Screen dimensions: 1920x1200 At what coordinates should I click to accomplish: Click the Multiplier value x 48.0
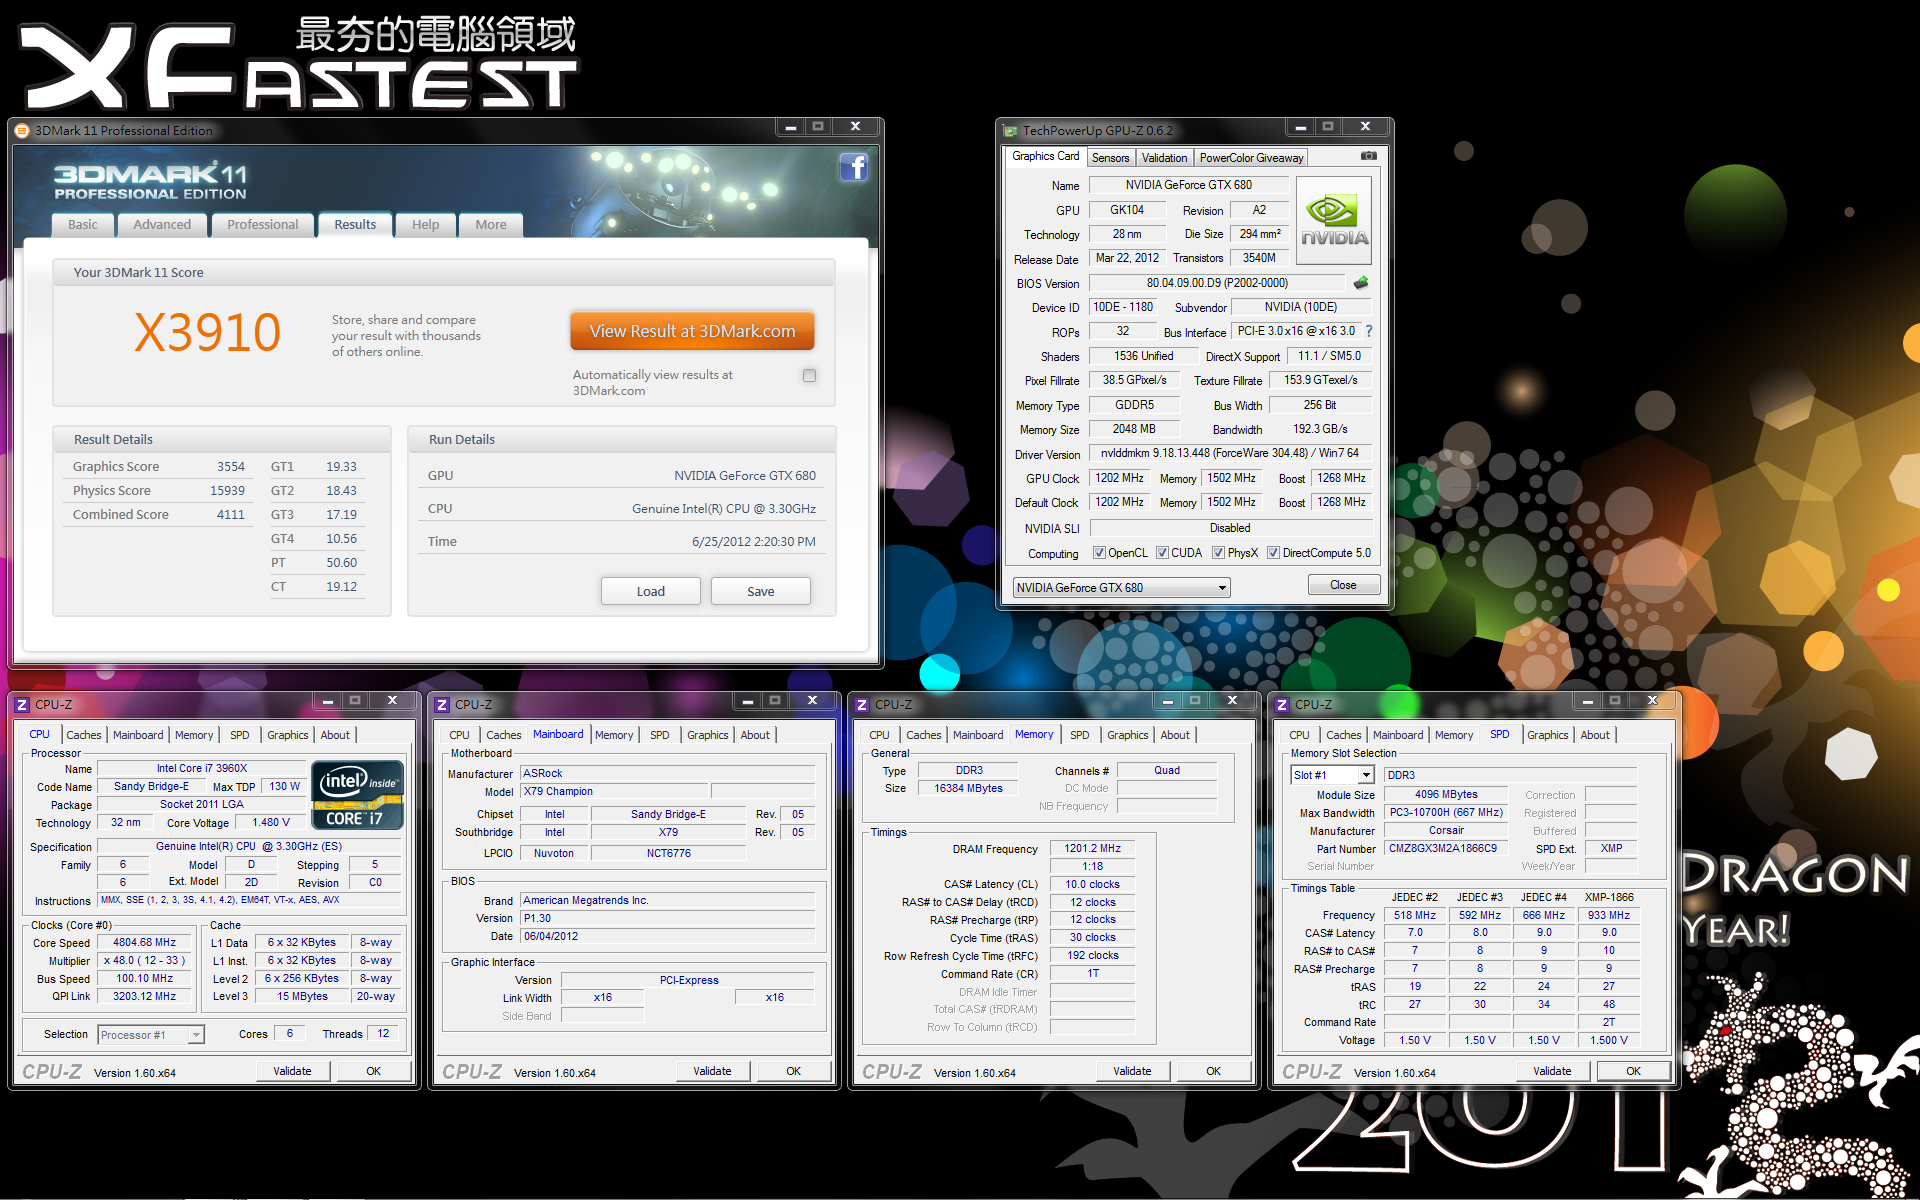[145, 960]
